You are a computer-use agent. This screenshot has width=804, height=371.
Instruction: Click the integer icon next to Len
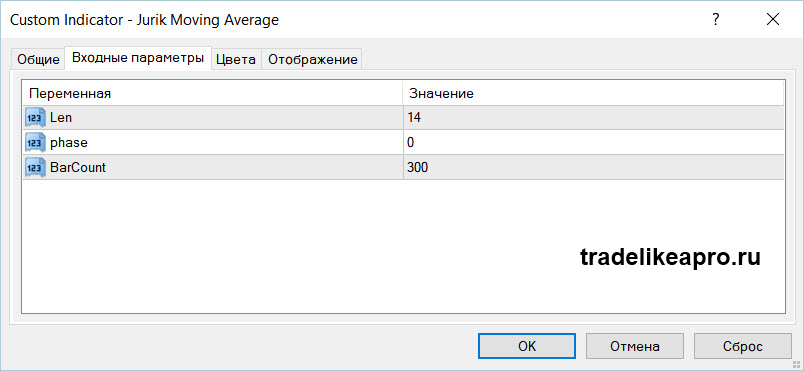click(35, 117)
